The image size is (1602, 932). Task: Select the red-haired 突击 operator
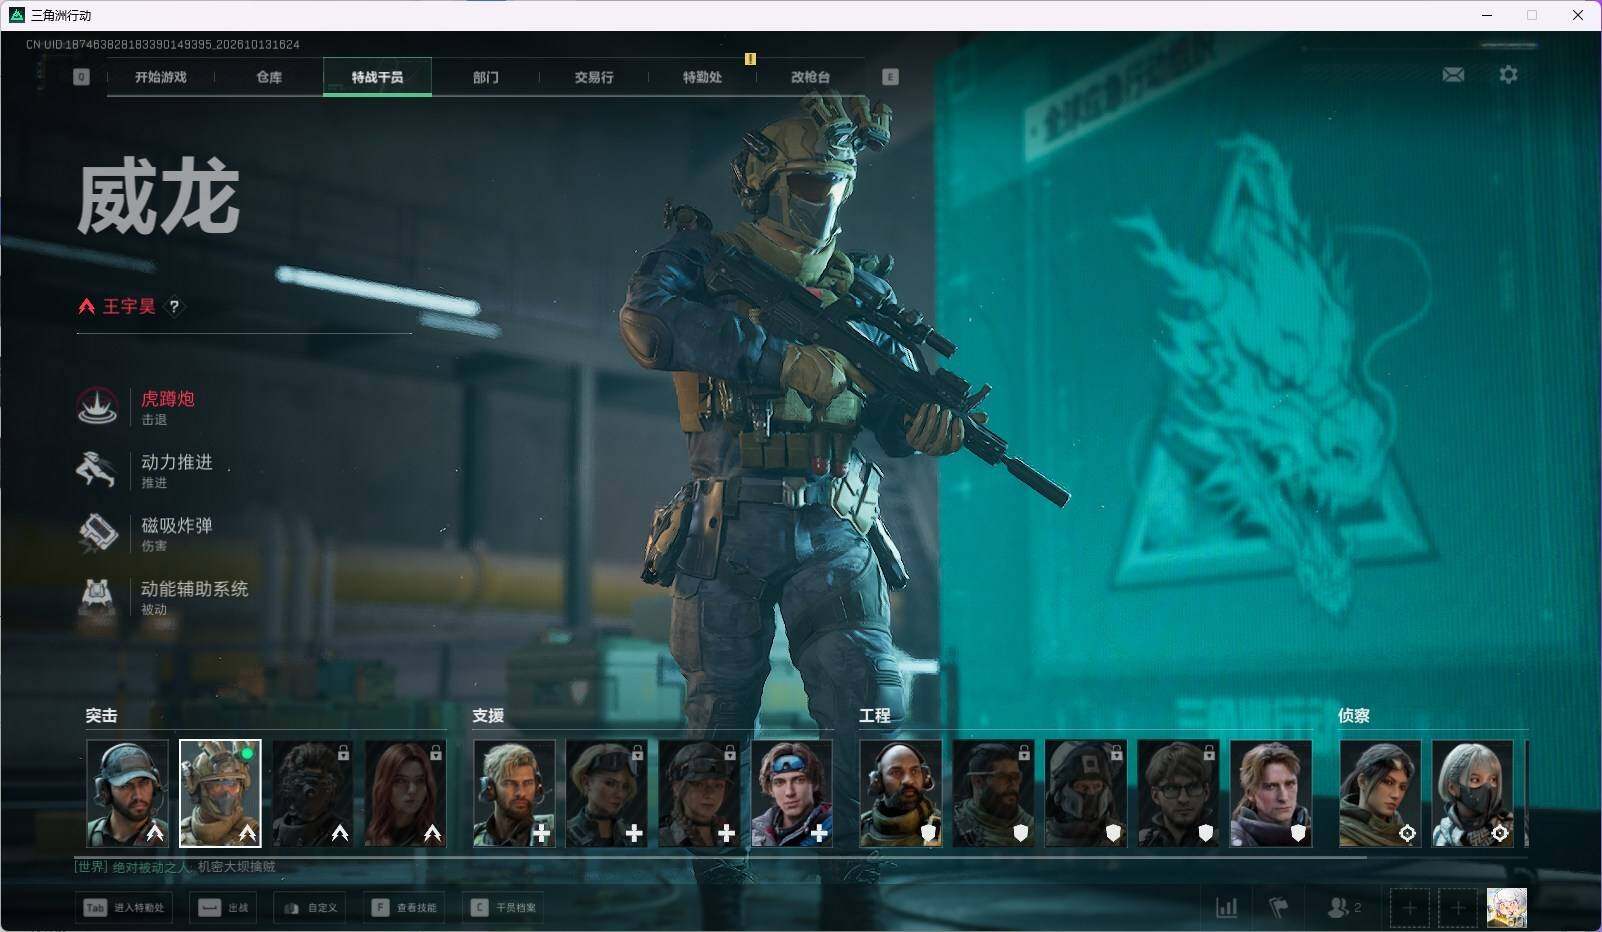click(x=405, y=793)
